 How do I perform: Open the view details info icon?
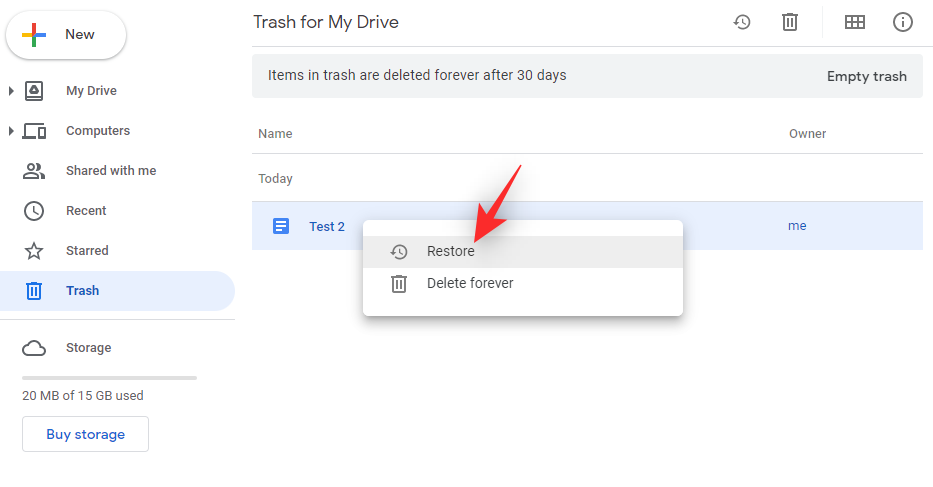903,23
